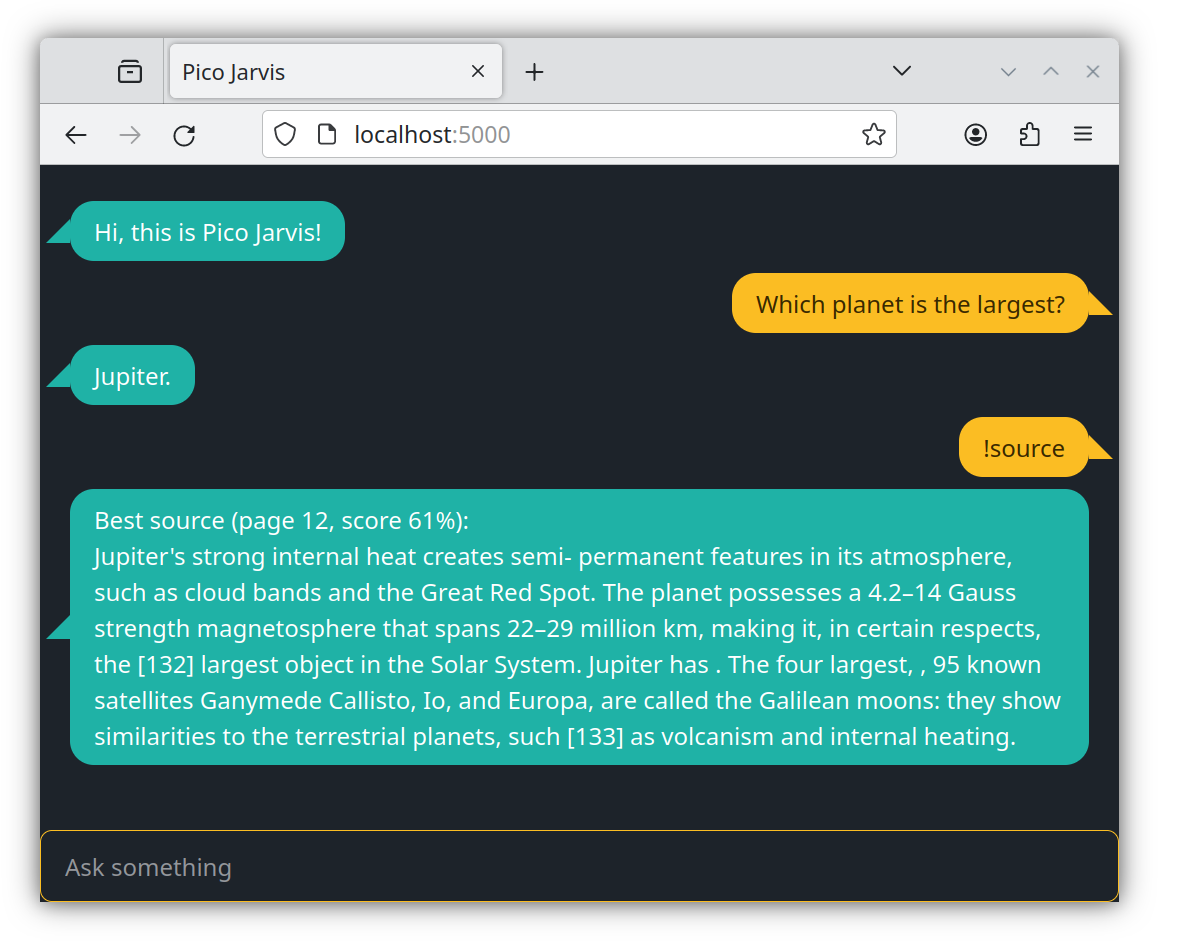
Task: Click the '!source' message bubble
Action: click(1024, 448)
